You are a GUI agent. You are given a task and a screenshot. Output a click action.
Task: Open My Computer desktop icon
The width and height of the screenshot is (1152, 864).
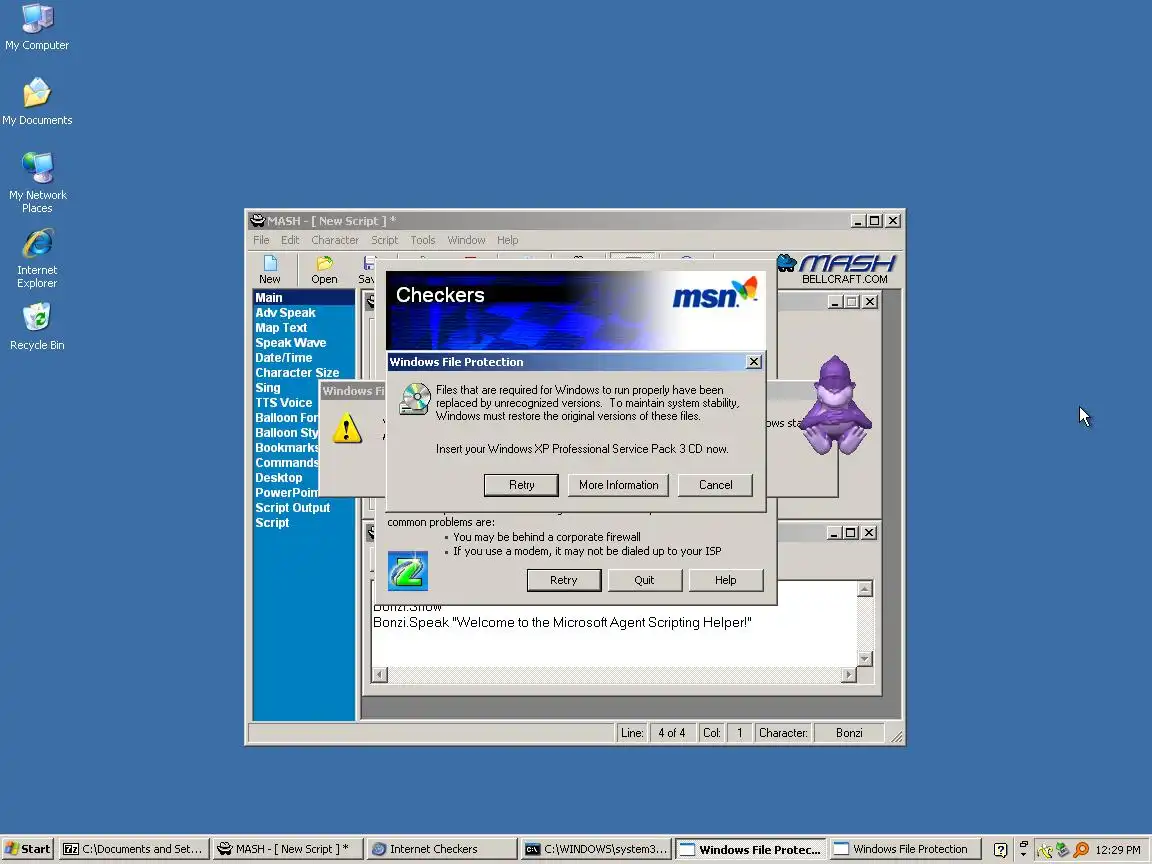point(37,26)
